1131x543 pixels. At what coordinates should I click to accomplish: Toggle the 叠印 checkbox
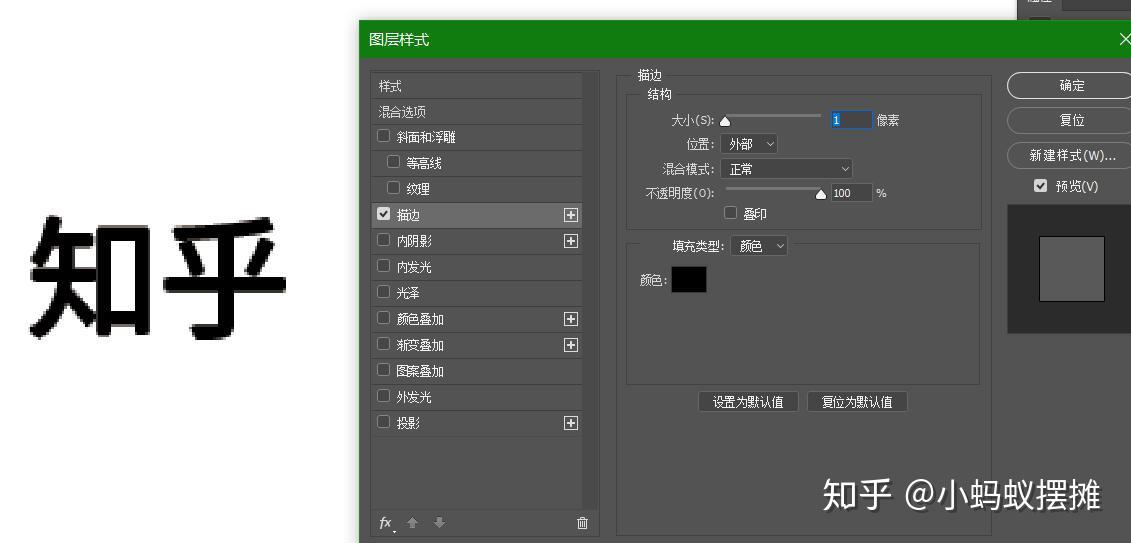(731, 213)
